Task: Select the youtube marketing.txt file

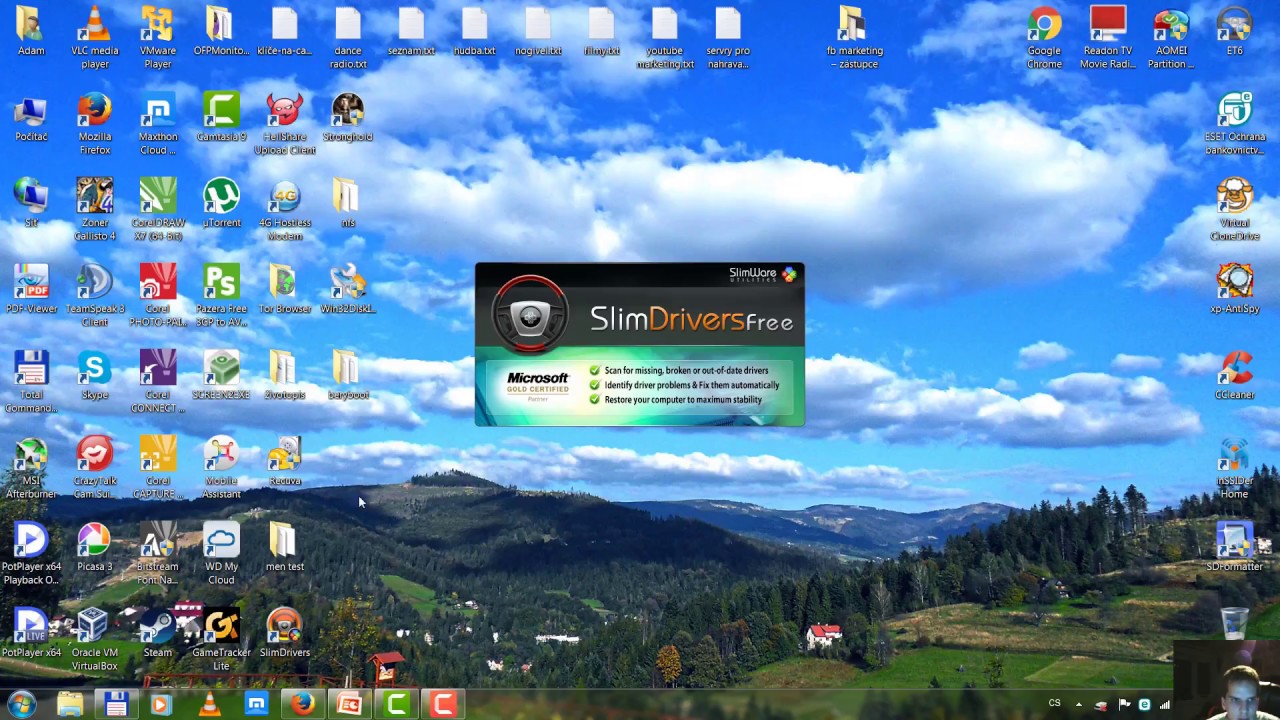Action: (x=665, y=38)
